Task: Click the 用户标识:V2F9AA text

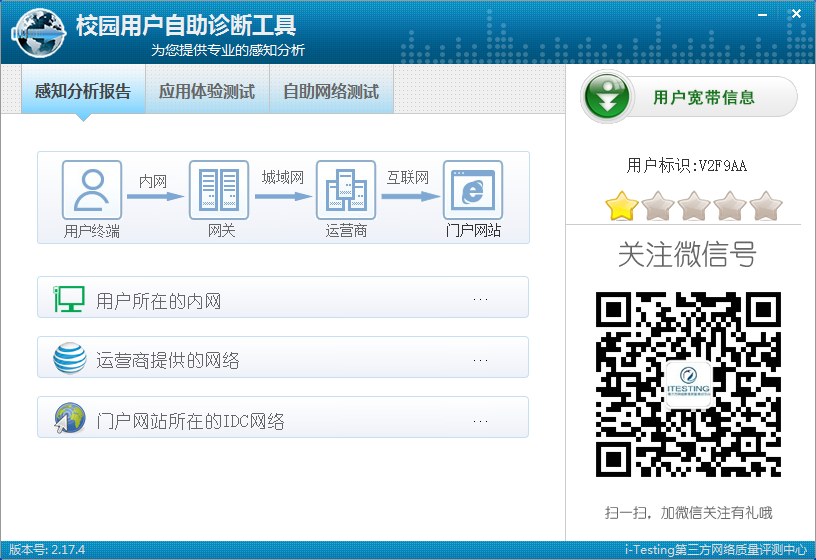Action: pos(686,166)
